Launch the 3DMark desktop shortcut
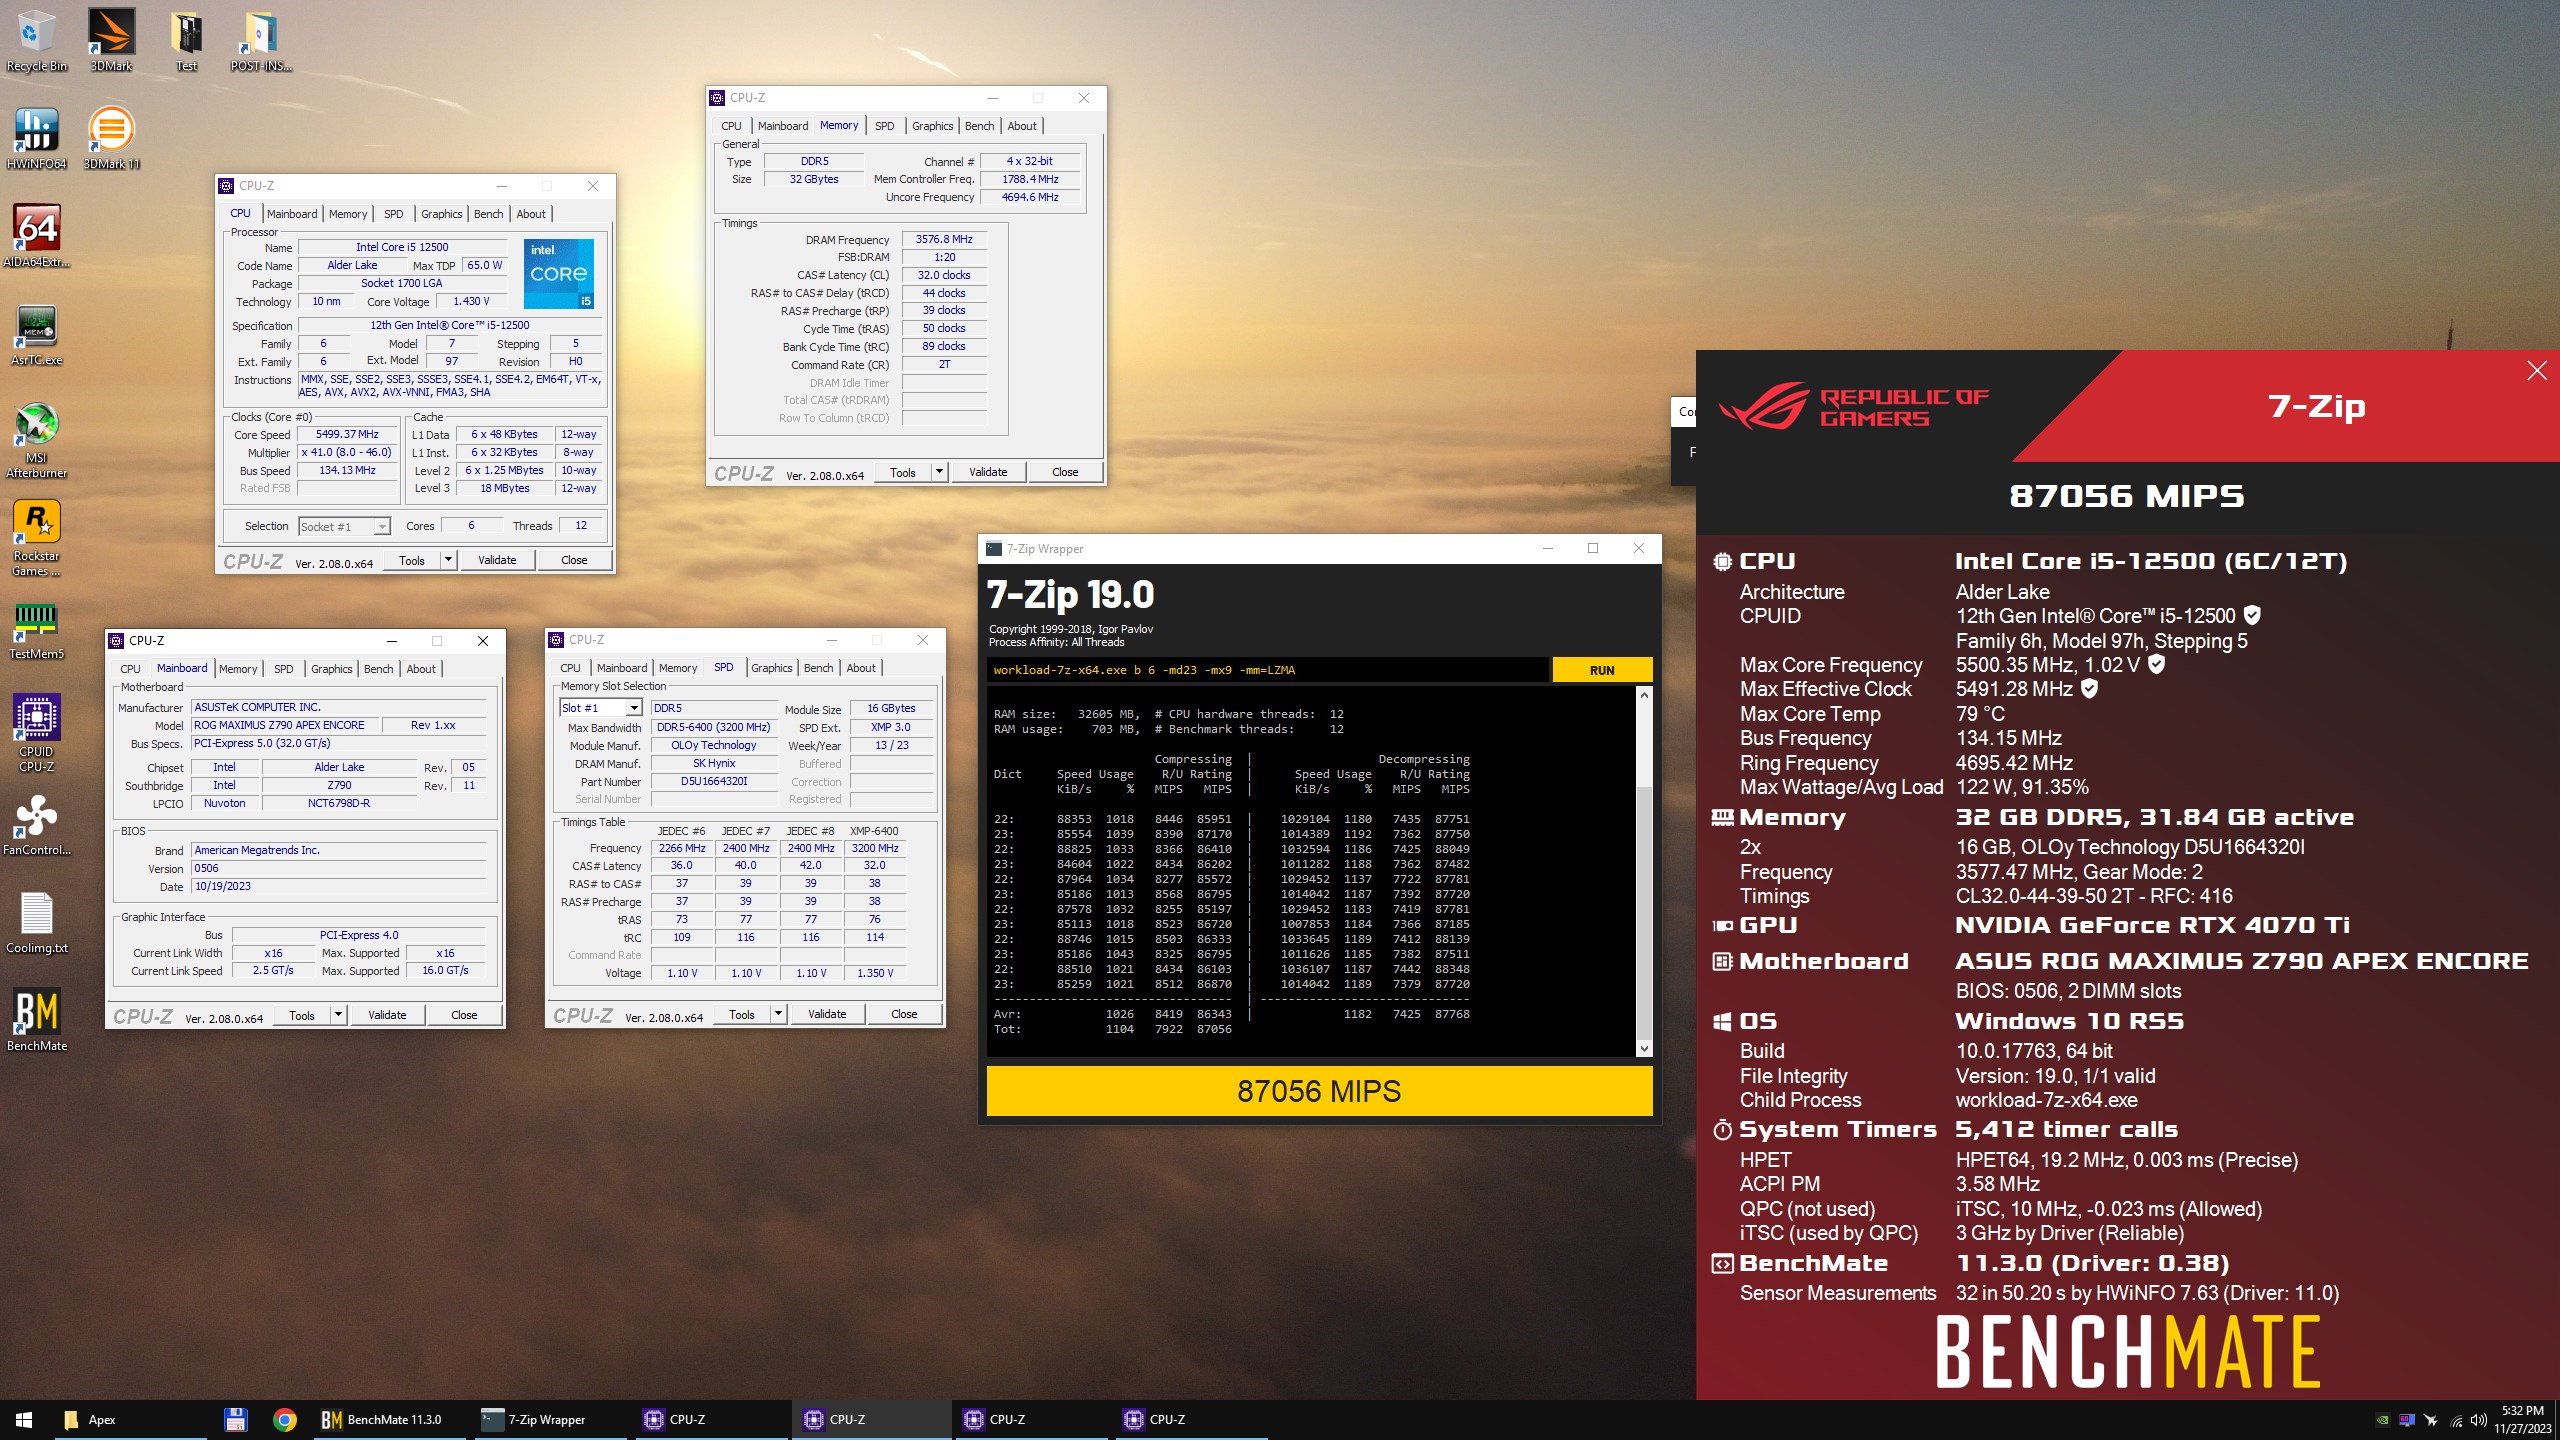Screen dimensions: 2560x1440 coord(111,40)
